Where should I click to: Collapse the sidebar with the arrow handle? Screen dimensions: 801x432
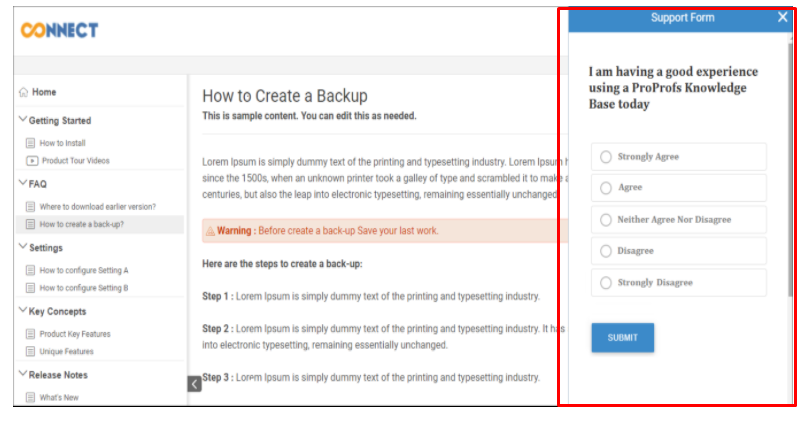coord(195,384)
